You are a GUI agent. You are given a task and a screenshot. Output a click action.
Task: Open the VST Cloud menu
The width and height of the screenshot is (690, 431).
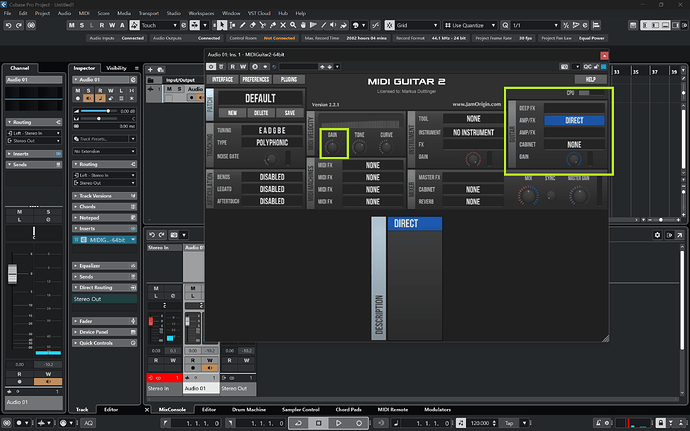coord(259,13)
